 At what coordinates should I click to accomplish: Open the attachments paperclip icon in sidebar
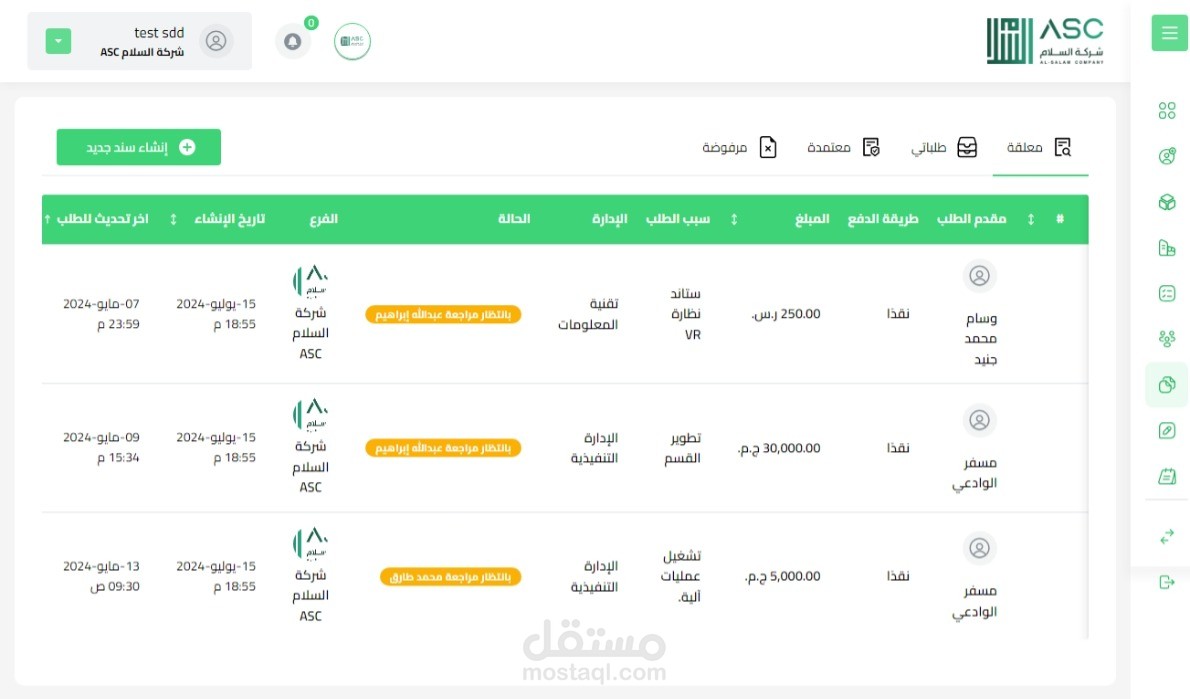point(1167,430)
